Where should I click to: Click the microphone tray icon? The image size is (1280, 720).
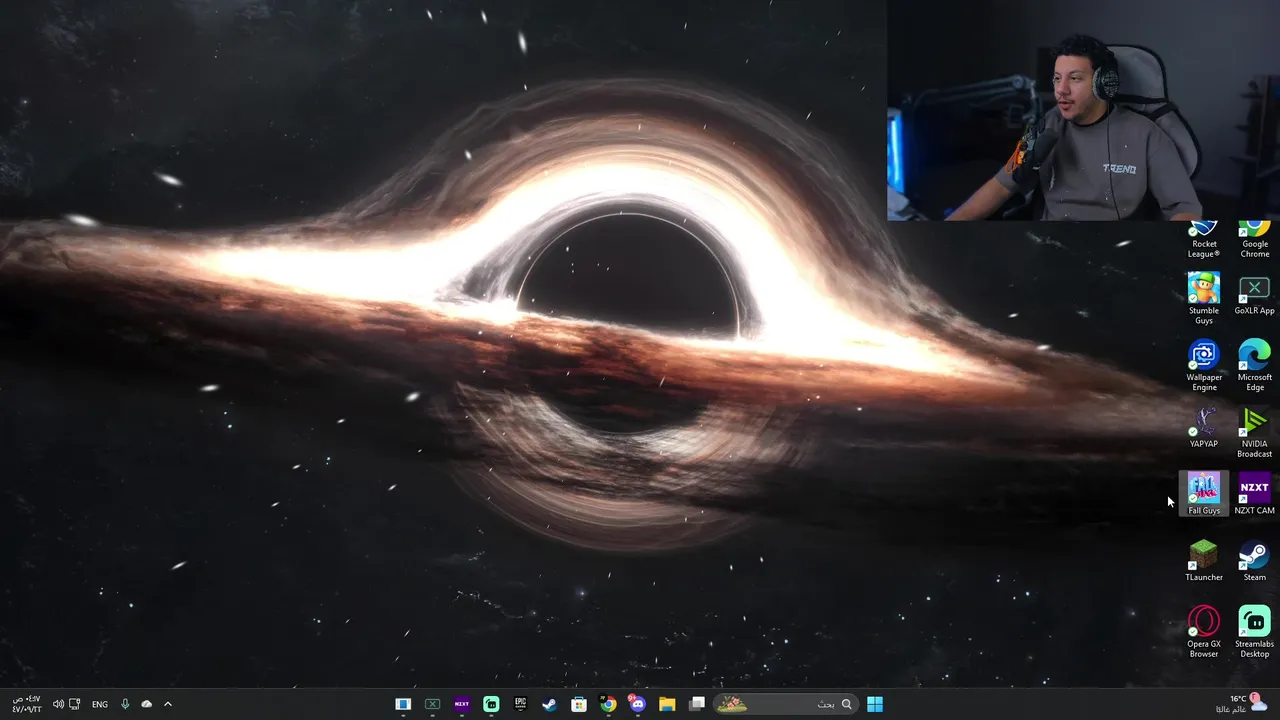125,704
